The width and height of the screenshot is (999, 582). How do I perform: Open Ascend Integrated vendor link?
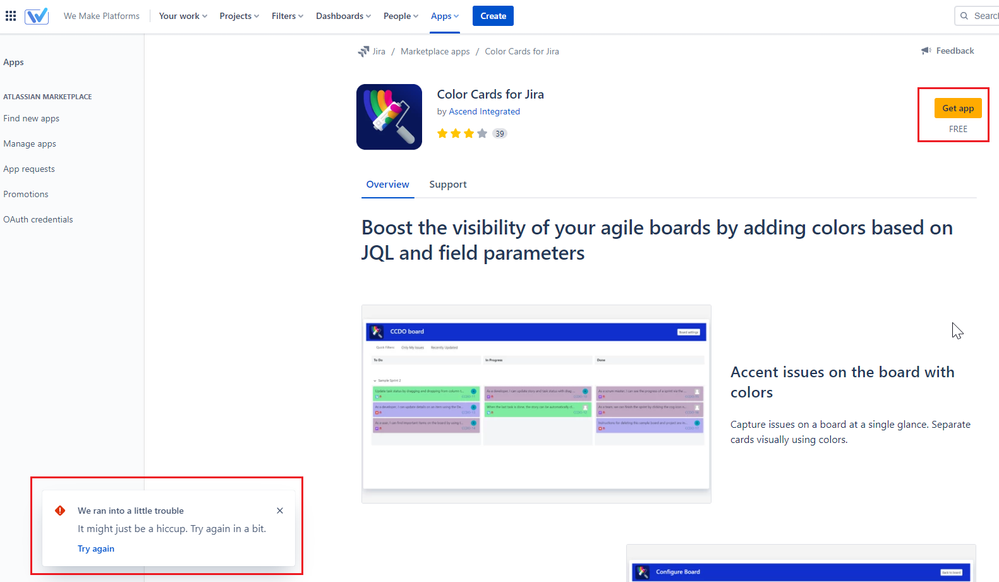point(484,112)
